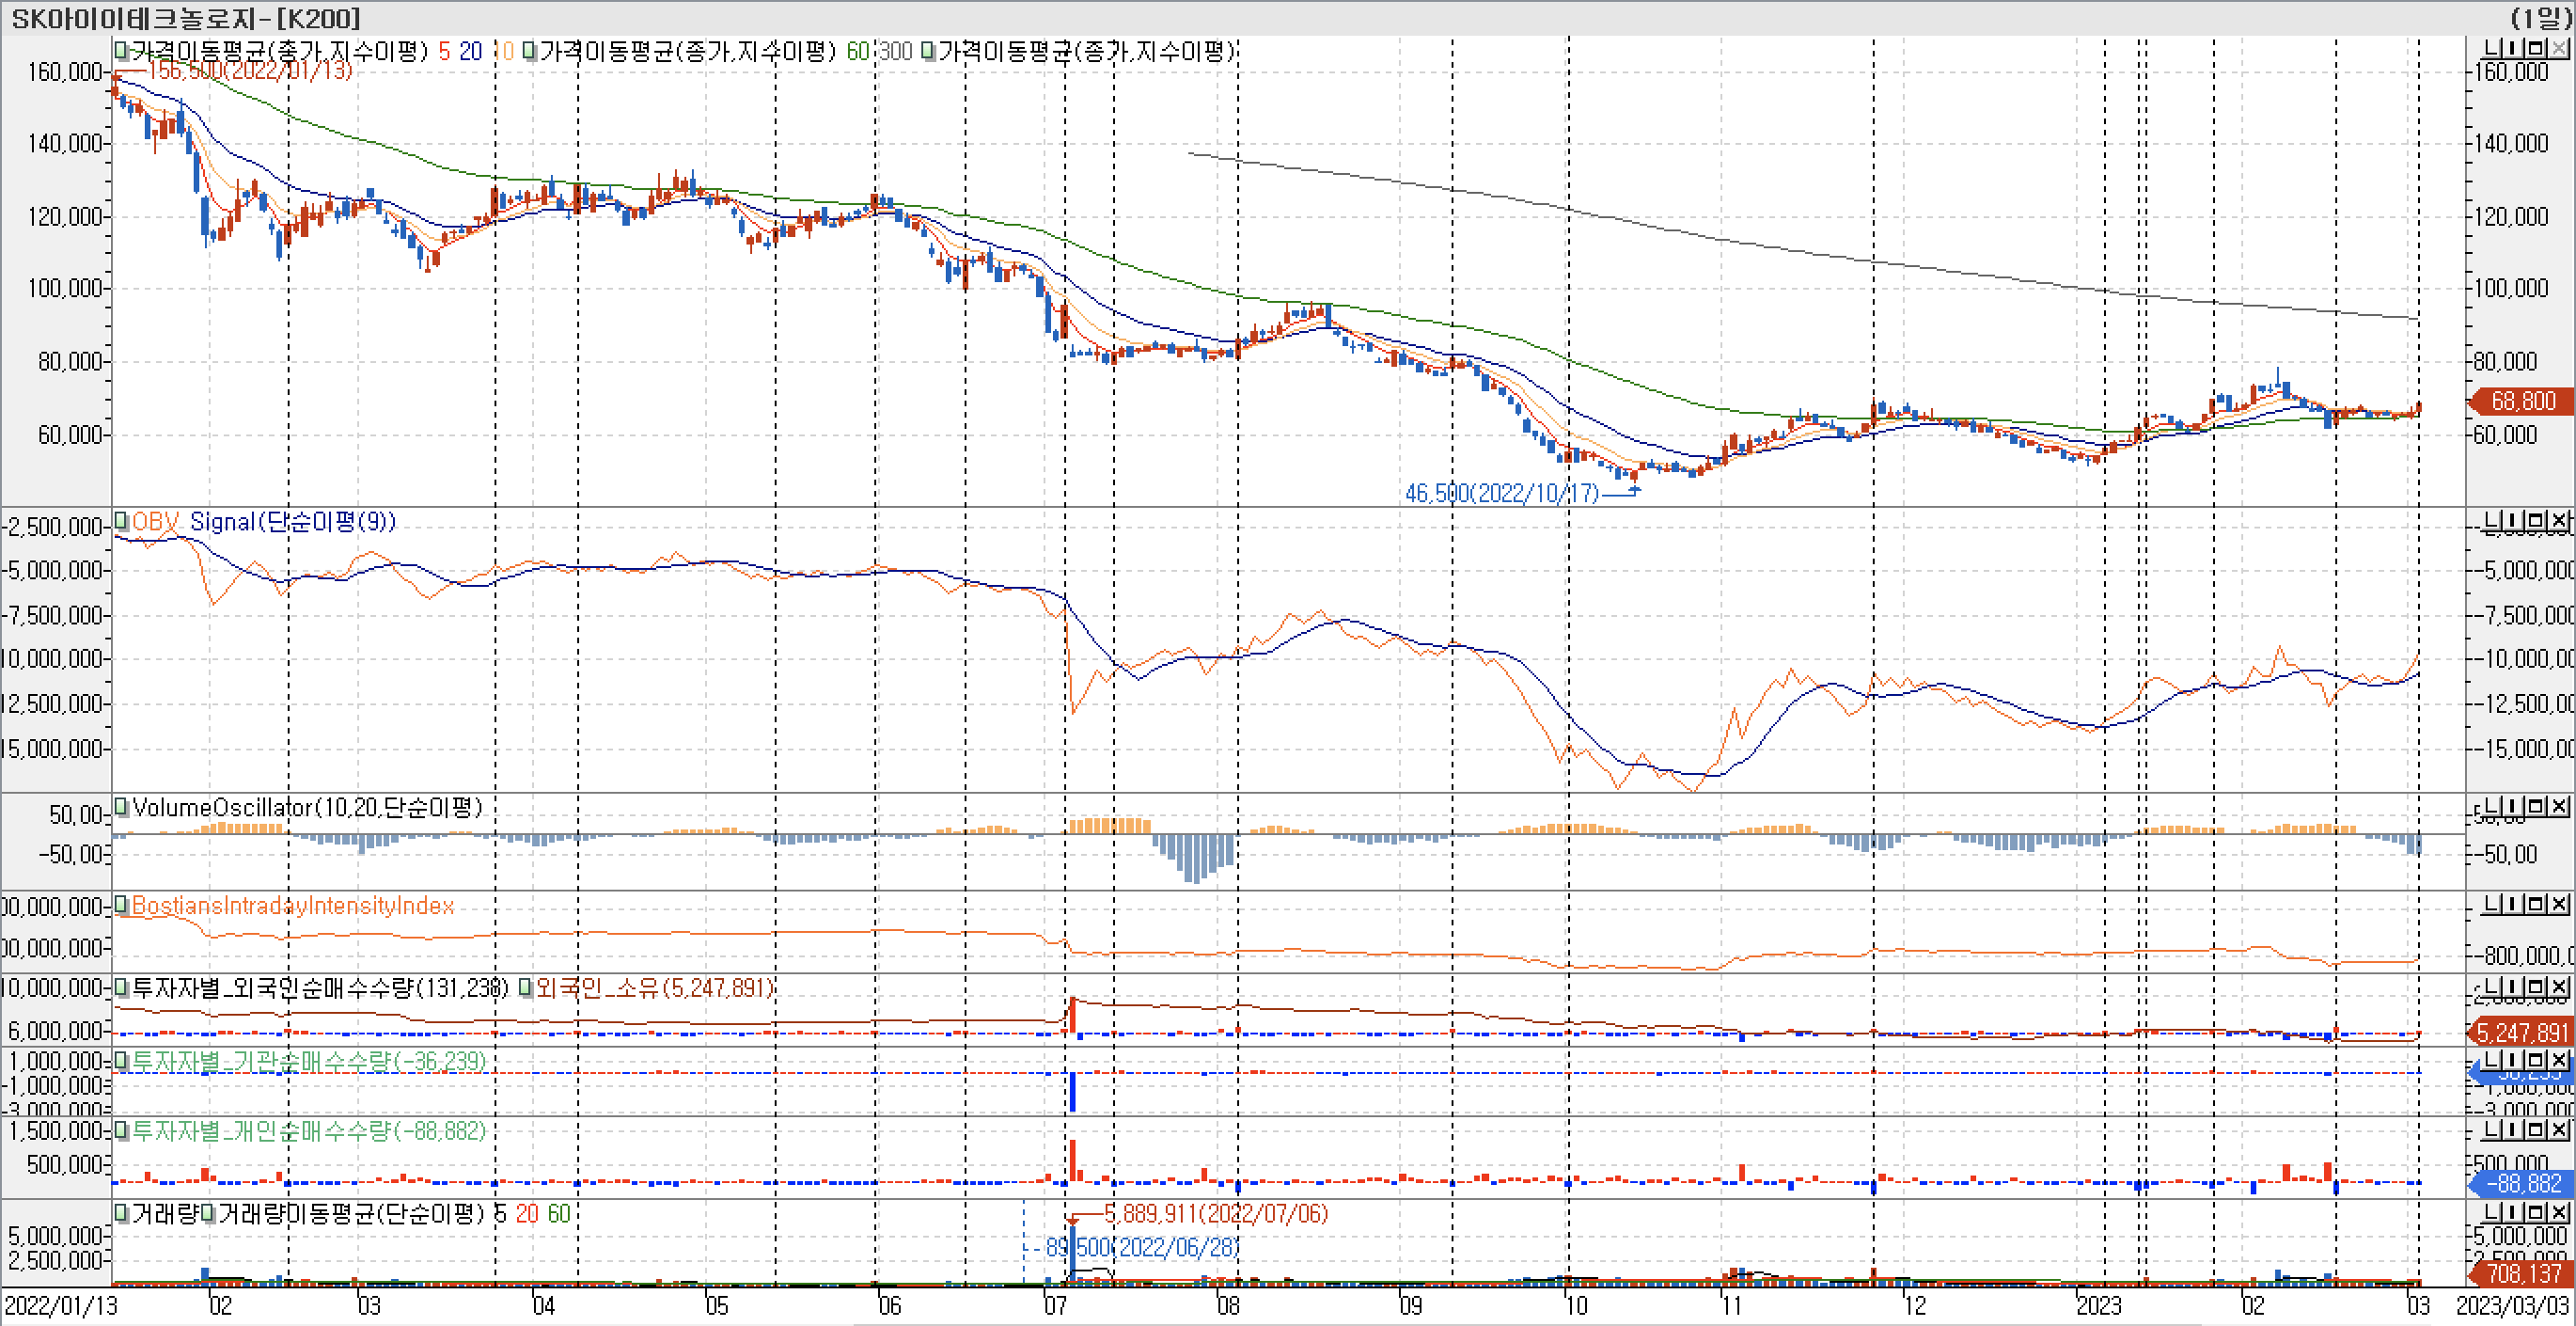Screen dimensions: 2576x1326
Task: Toggle the OBV indicator legend checkbox
Action: pyautogui.click(x=121, y=520)
